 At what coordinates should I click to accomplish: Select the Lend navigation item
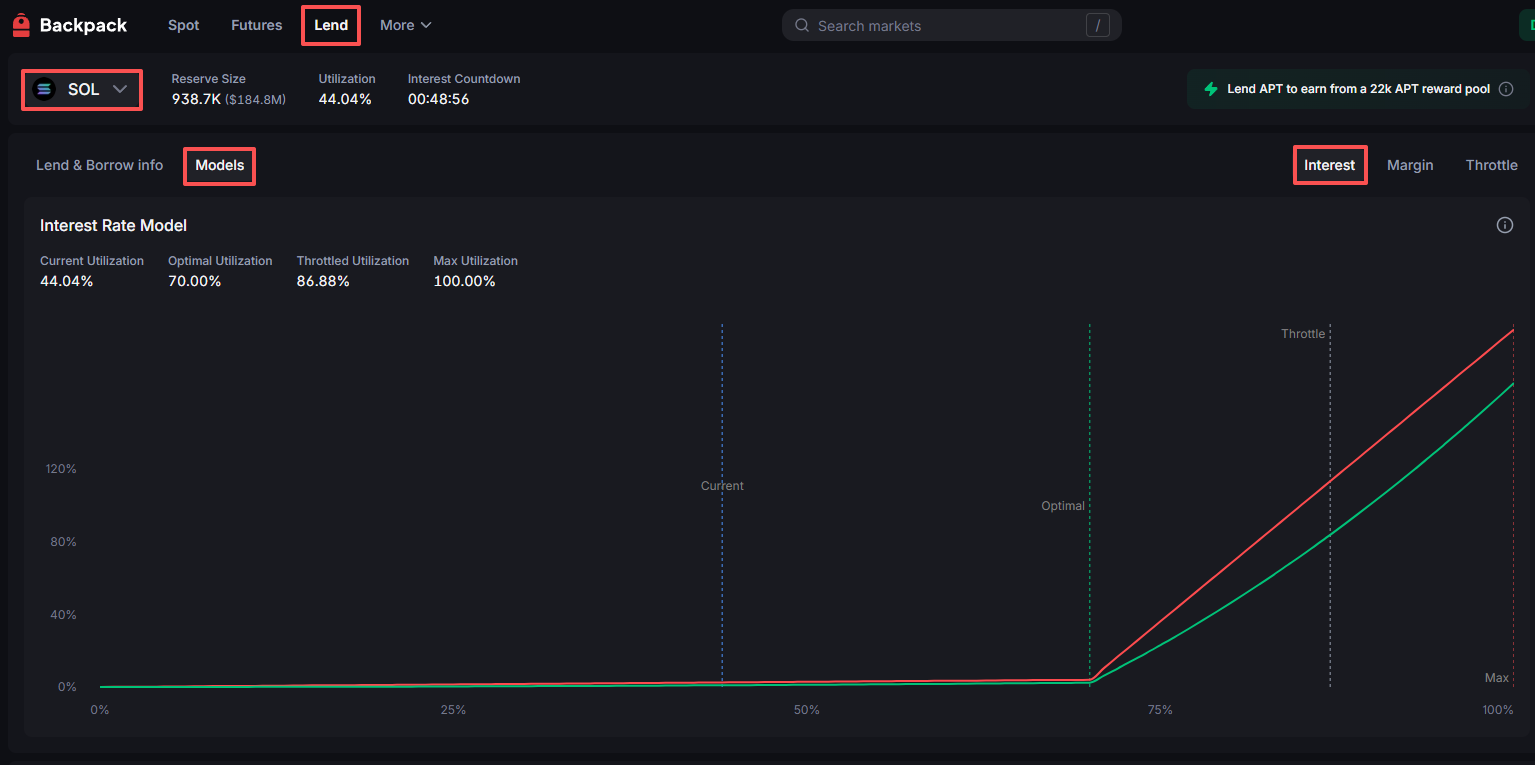click(331, 25)
